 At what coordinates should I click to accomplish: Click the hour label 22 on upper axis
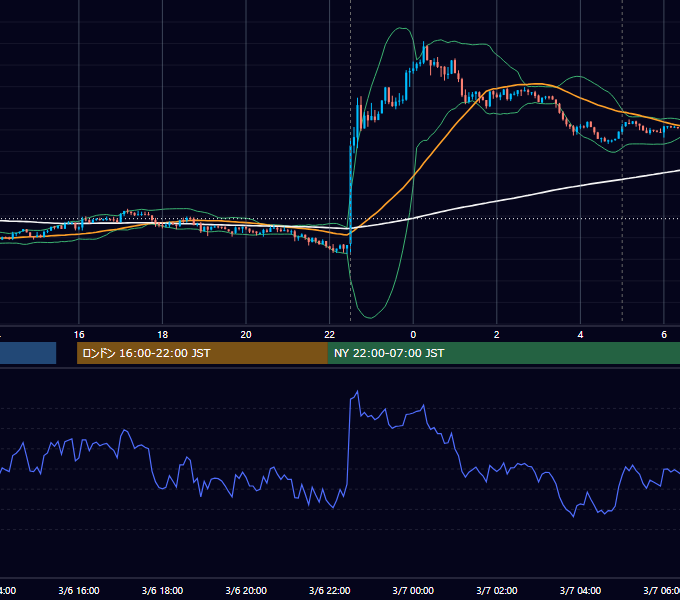coord(330,335)
